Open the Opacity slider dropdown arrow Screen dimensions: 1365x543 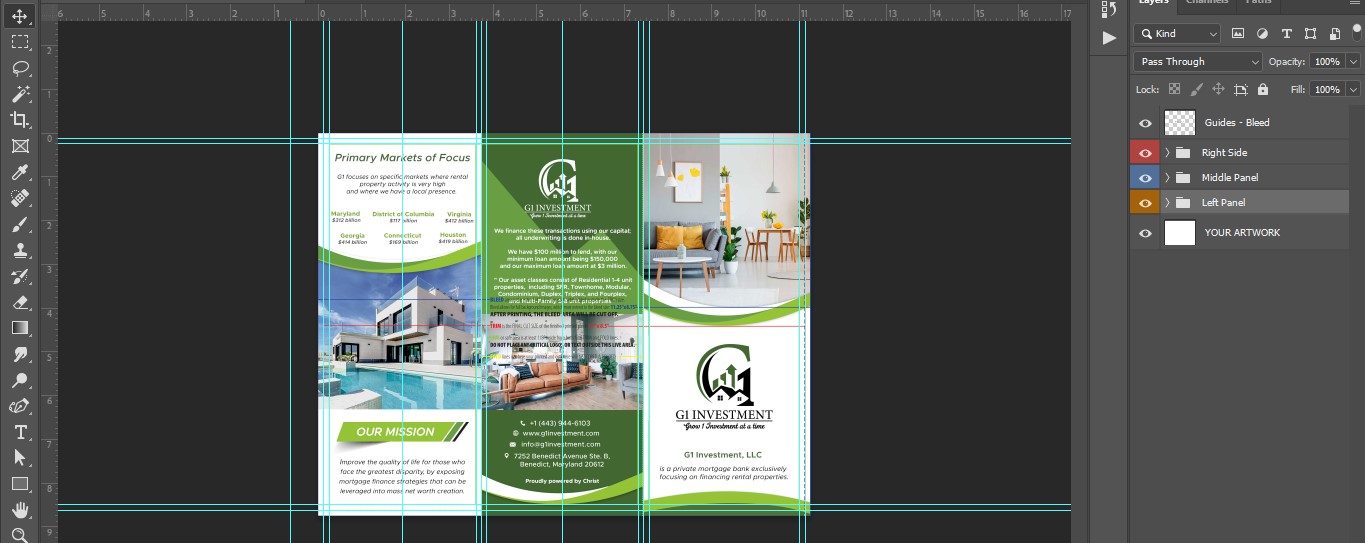pos(1350,62)
